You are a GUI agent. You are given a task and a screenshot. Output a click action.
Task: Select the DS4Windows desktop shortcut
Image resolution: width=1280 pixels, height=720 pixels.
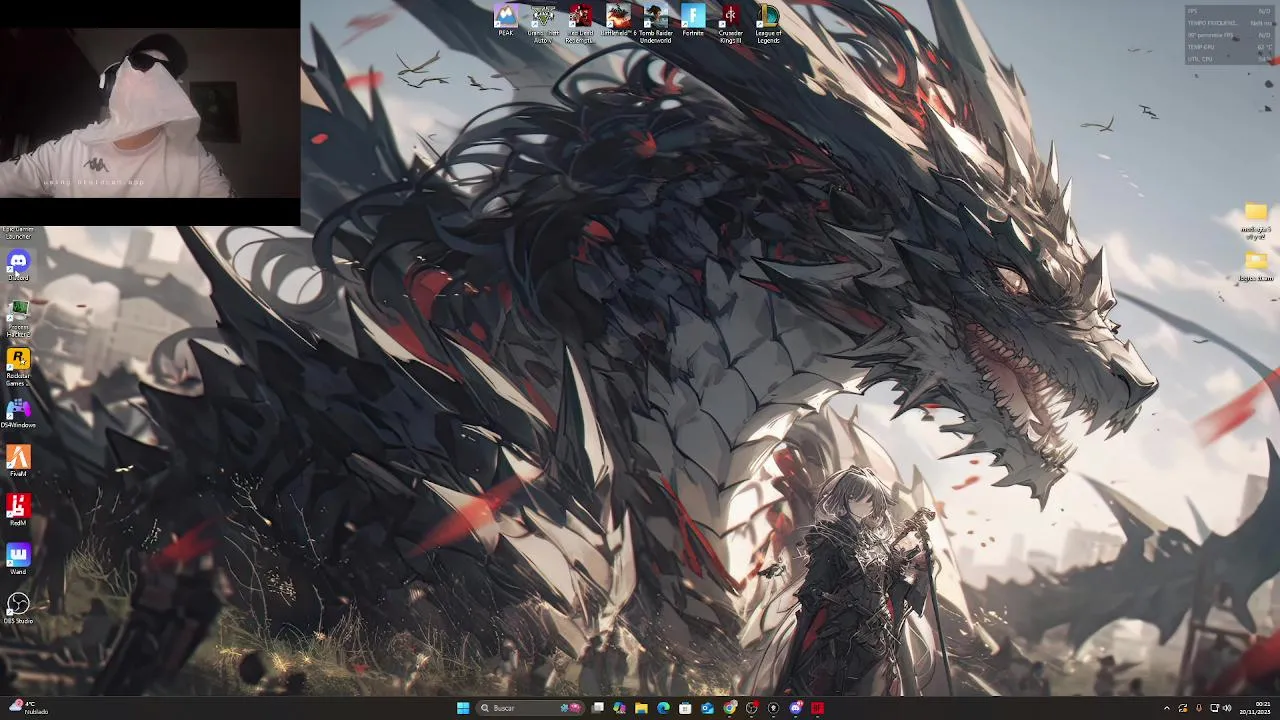pyautogui.click(x=18, y=413)
